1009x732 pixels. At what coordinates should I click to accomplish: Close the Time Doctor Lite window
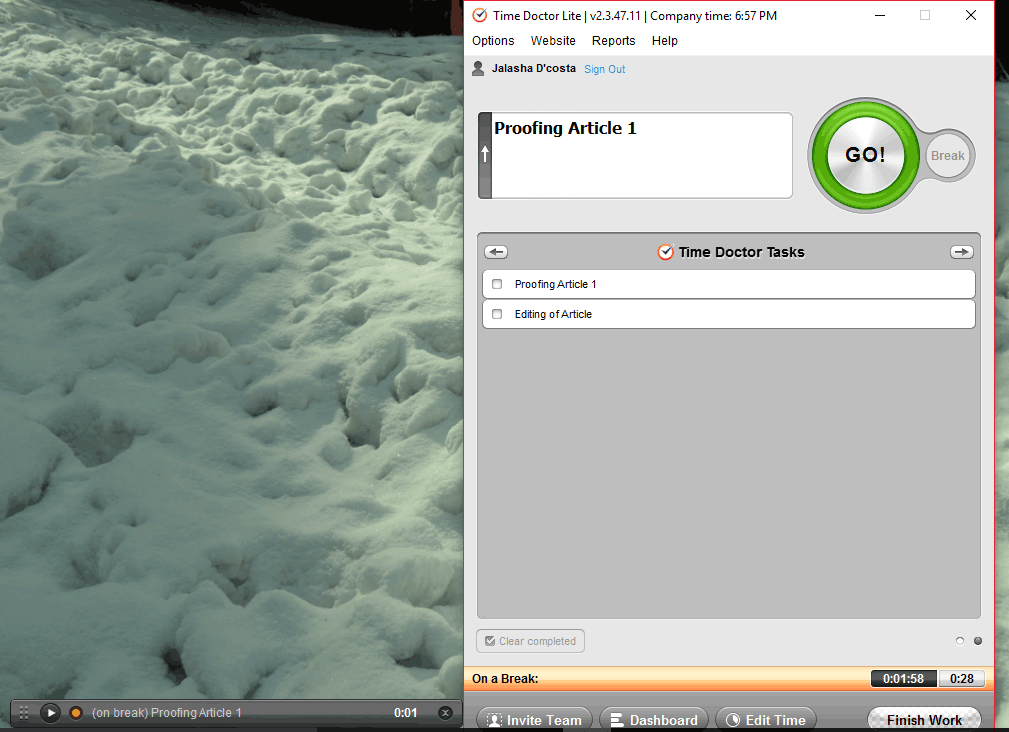pyautogui.click(x=971, y=15)
